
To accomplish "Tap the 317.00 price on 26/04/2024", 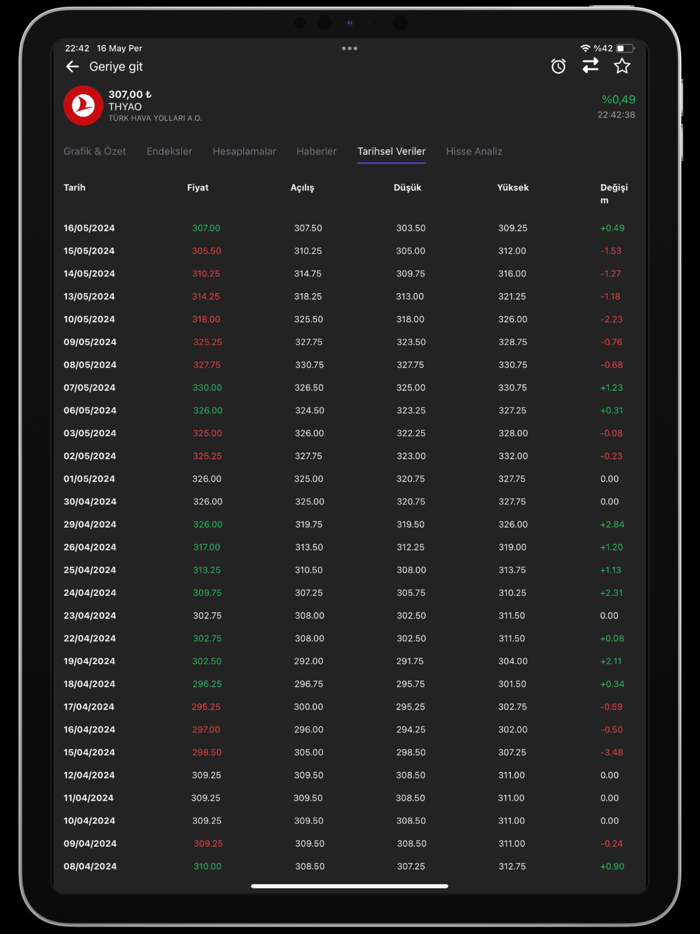I will [207, 547].
